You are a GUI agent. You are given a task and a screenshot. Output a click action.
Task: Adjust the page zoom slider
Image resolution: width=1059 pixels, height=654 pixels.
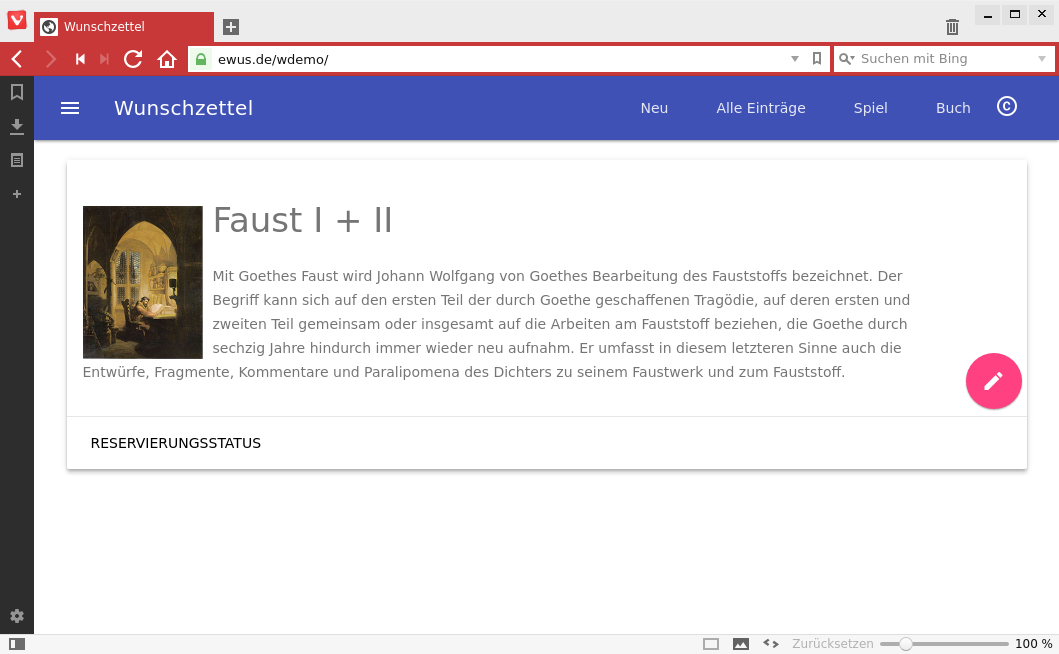[x=906, y=643]
